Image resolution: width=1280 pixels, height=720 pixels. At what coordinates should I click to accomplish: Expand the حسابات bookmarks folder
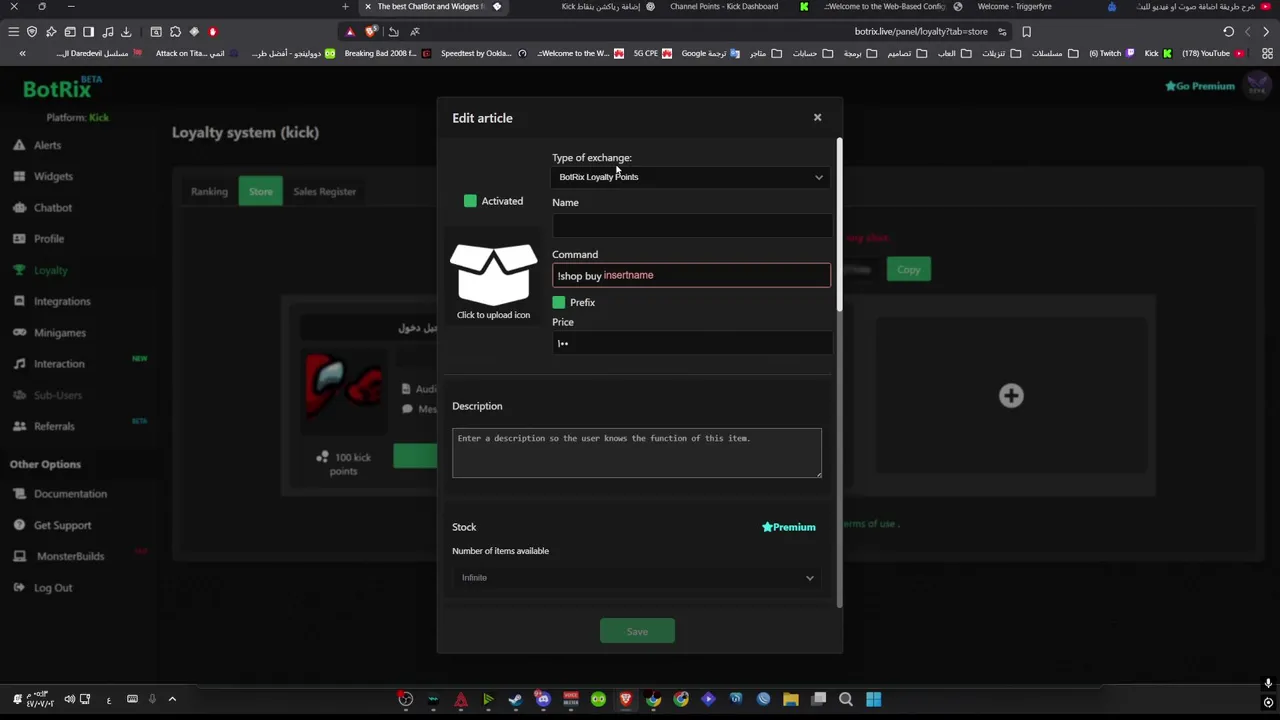tap(813, 53)
